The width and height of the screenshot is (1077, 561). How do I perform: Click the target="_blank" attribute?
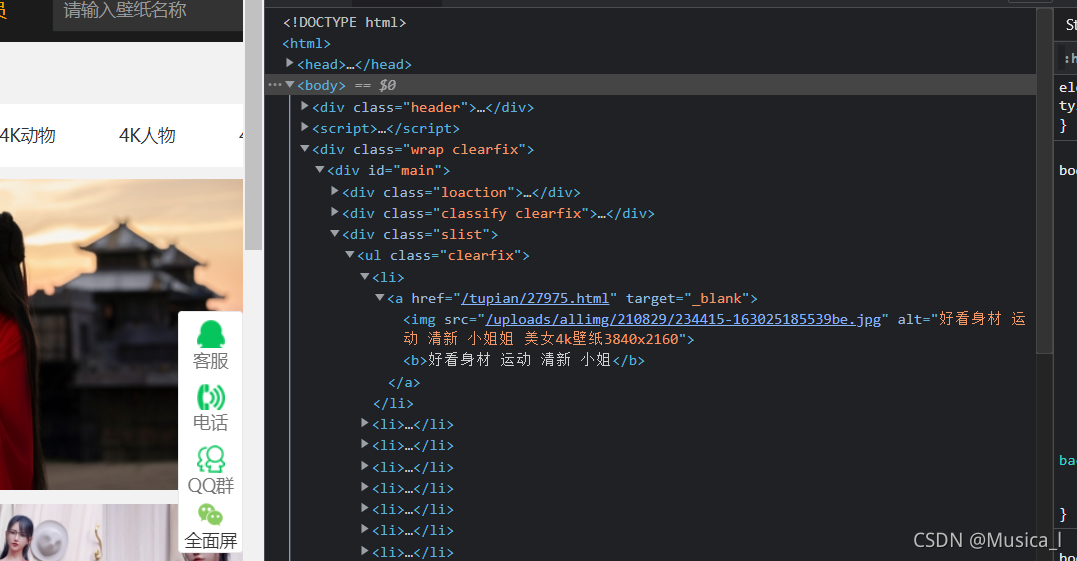[687, 298]
